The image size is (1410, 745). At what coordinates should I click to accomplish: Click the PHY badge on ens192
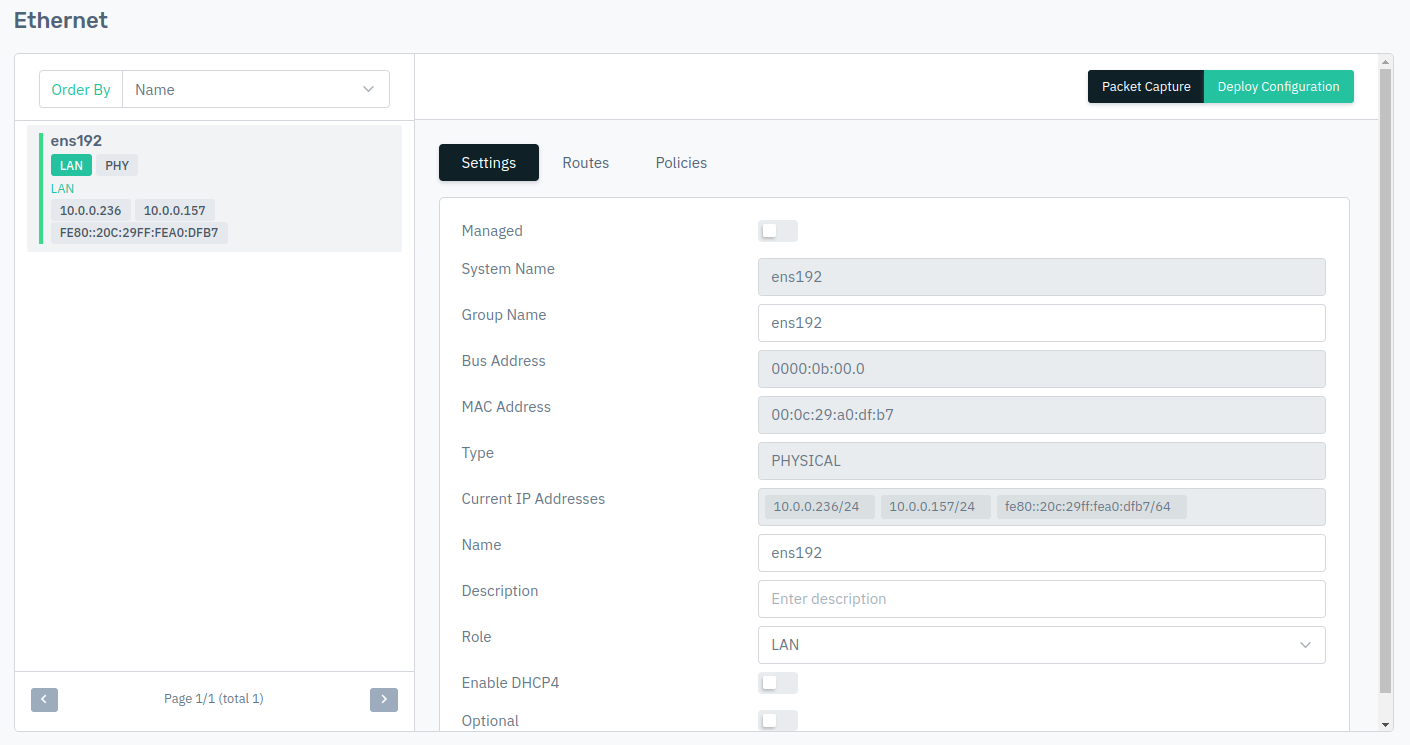point(117,165)
